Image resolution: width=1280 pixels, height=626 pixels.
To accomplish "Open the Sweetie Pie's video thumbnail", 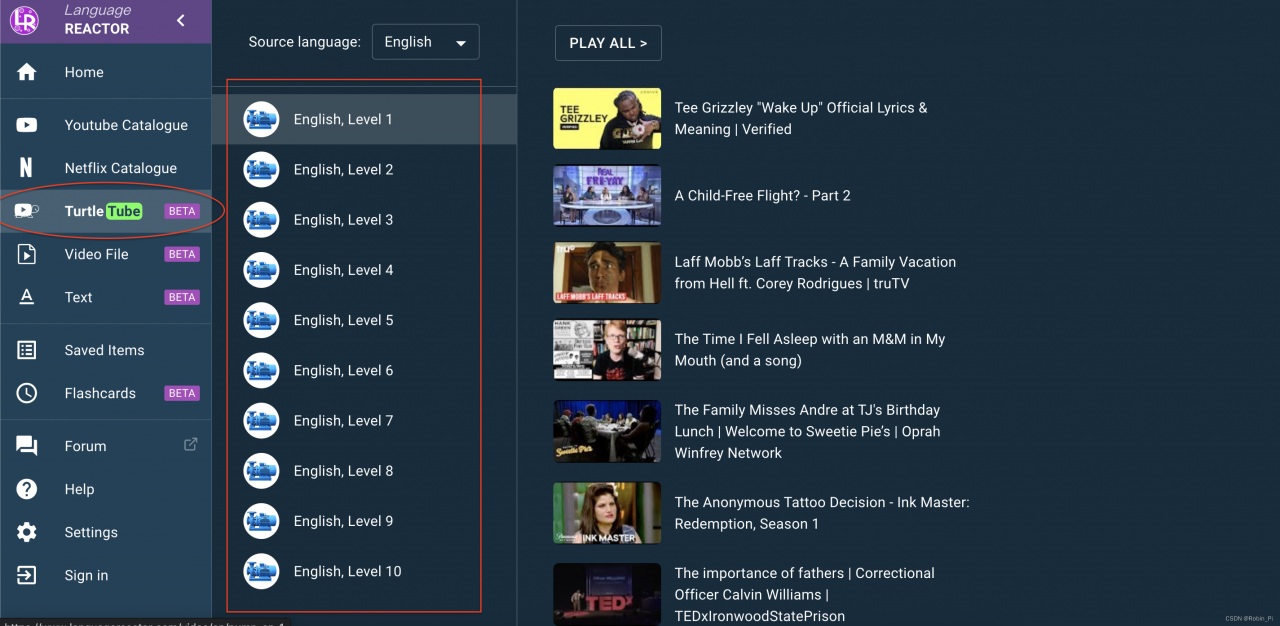I will (607, 431).
